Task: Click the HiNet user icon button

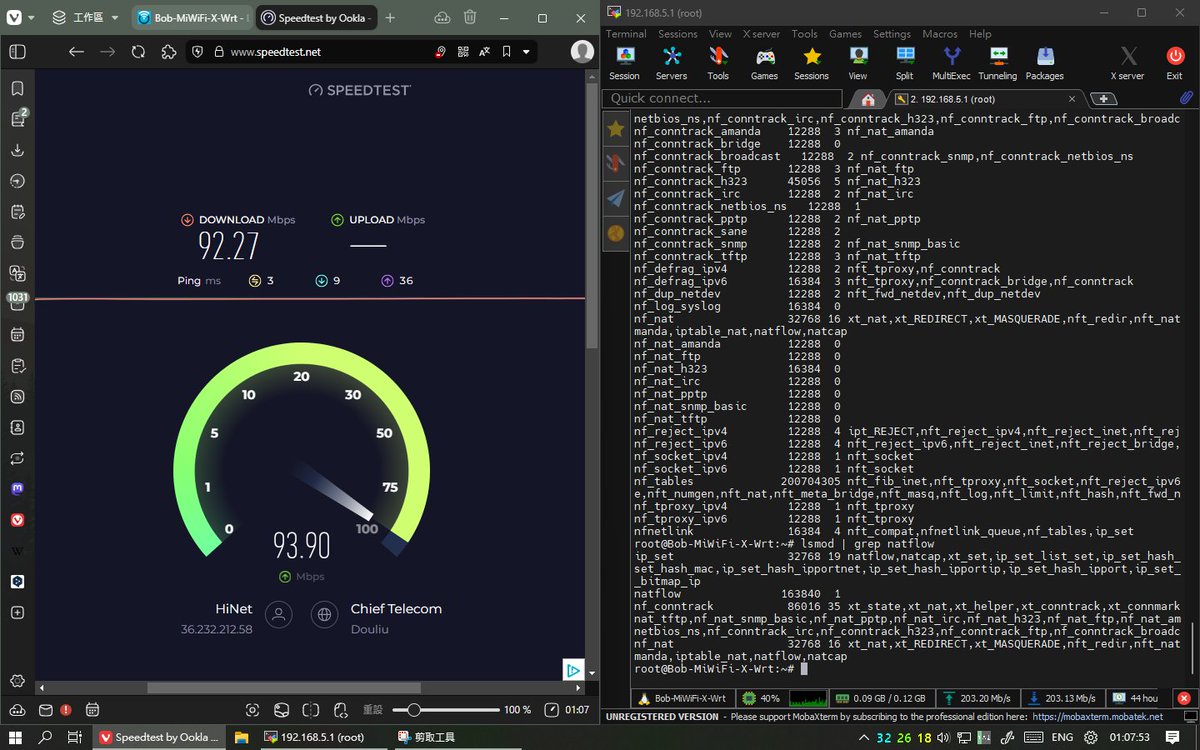Action: coord(279,614)
